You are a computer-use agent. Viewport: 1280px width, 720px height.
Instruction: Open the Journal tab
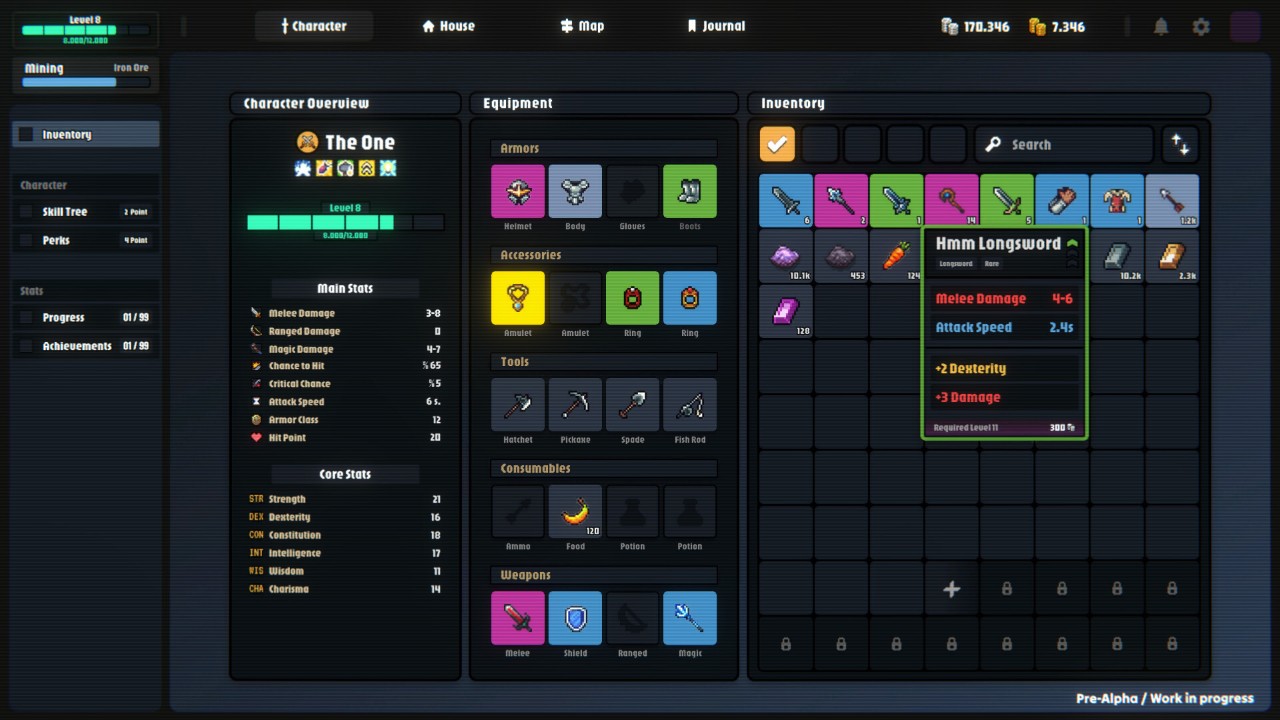(x=715, y=26)
